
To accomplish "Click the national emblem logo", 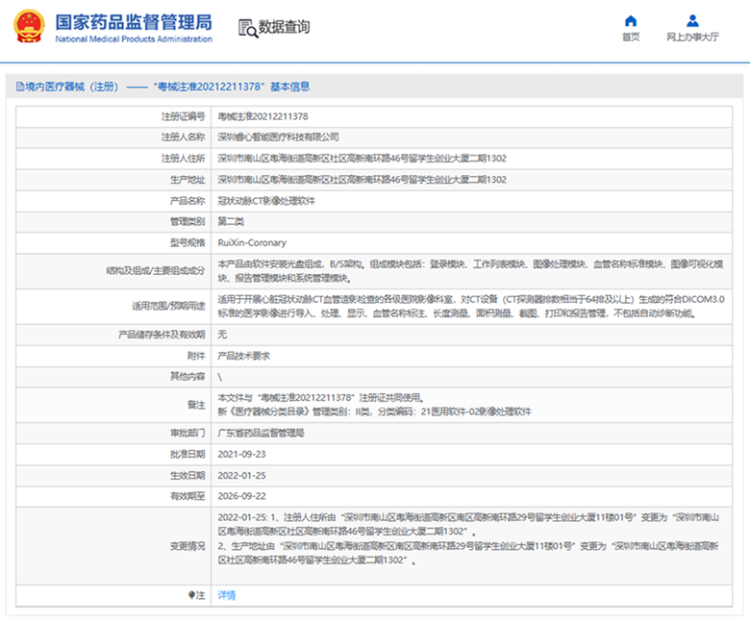I will 29,26.
